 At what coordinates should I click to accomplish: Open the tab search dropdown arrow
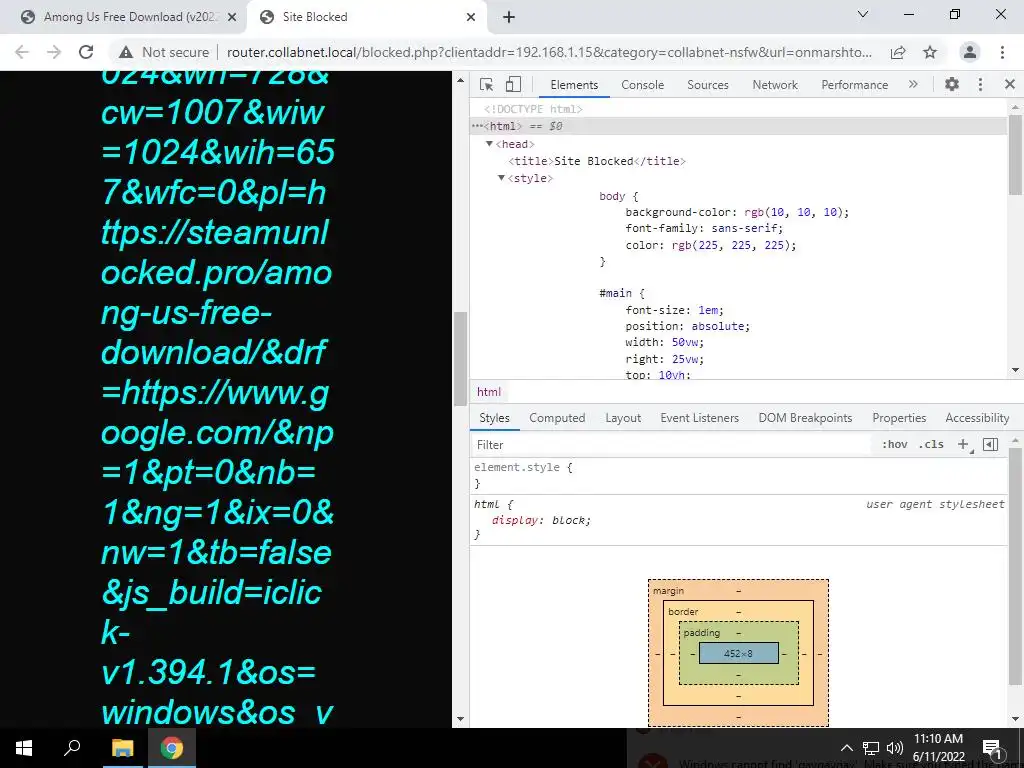863,14
